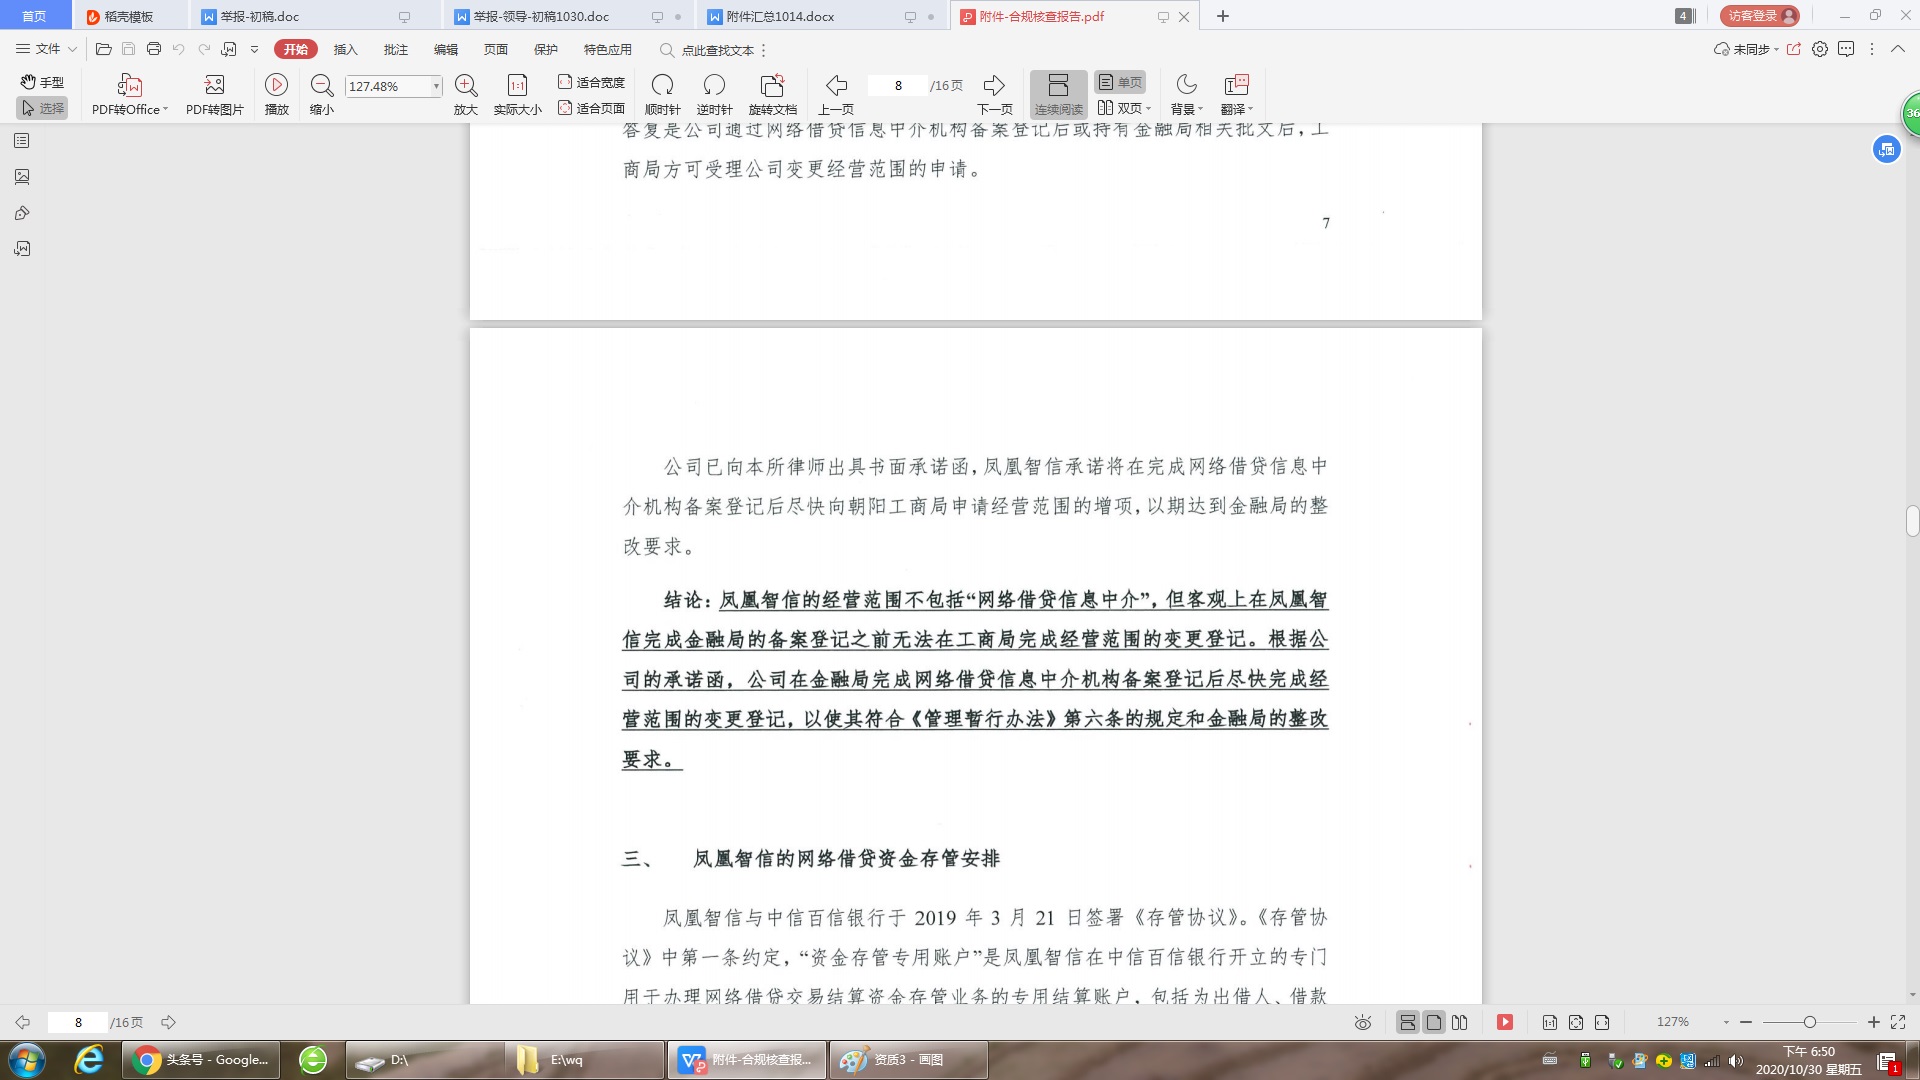Image resolution: width=1920 pixels, height=1080 pixels.
Task: Go to the 上一页 previous page
Action: click(x=836, y=95)
